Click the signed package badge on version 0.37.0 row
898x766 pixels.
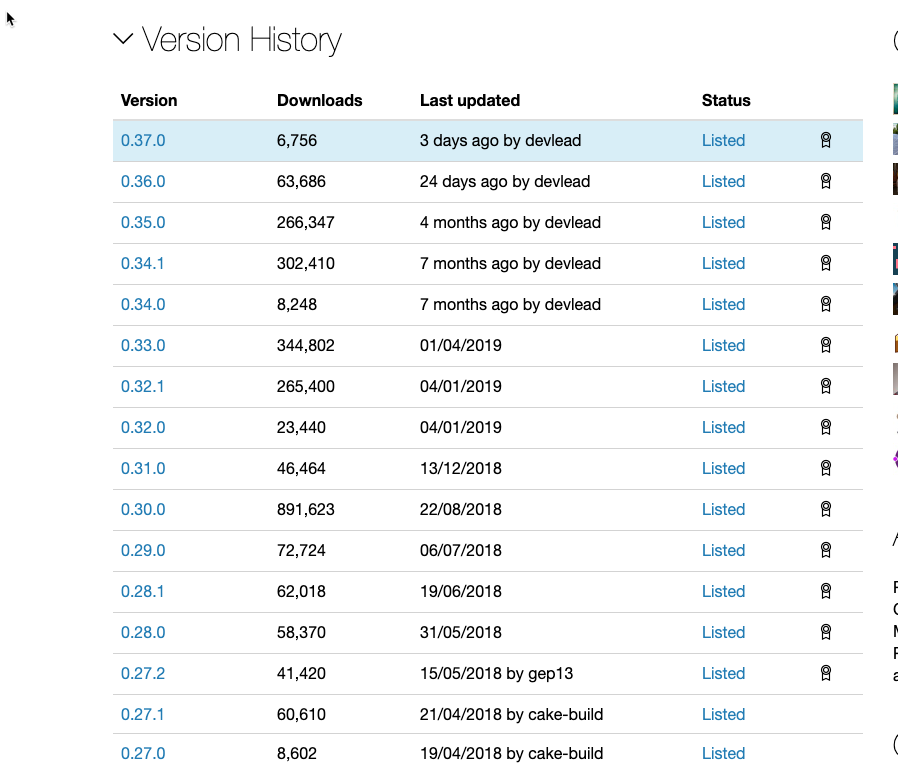click(825, 141)
